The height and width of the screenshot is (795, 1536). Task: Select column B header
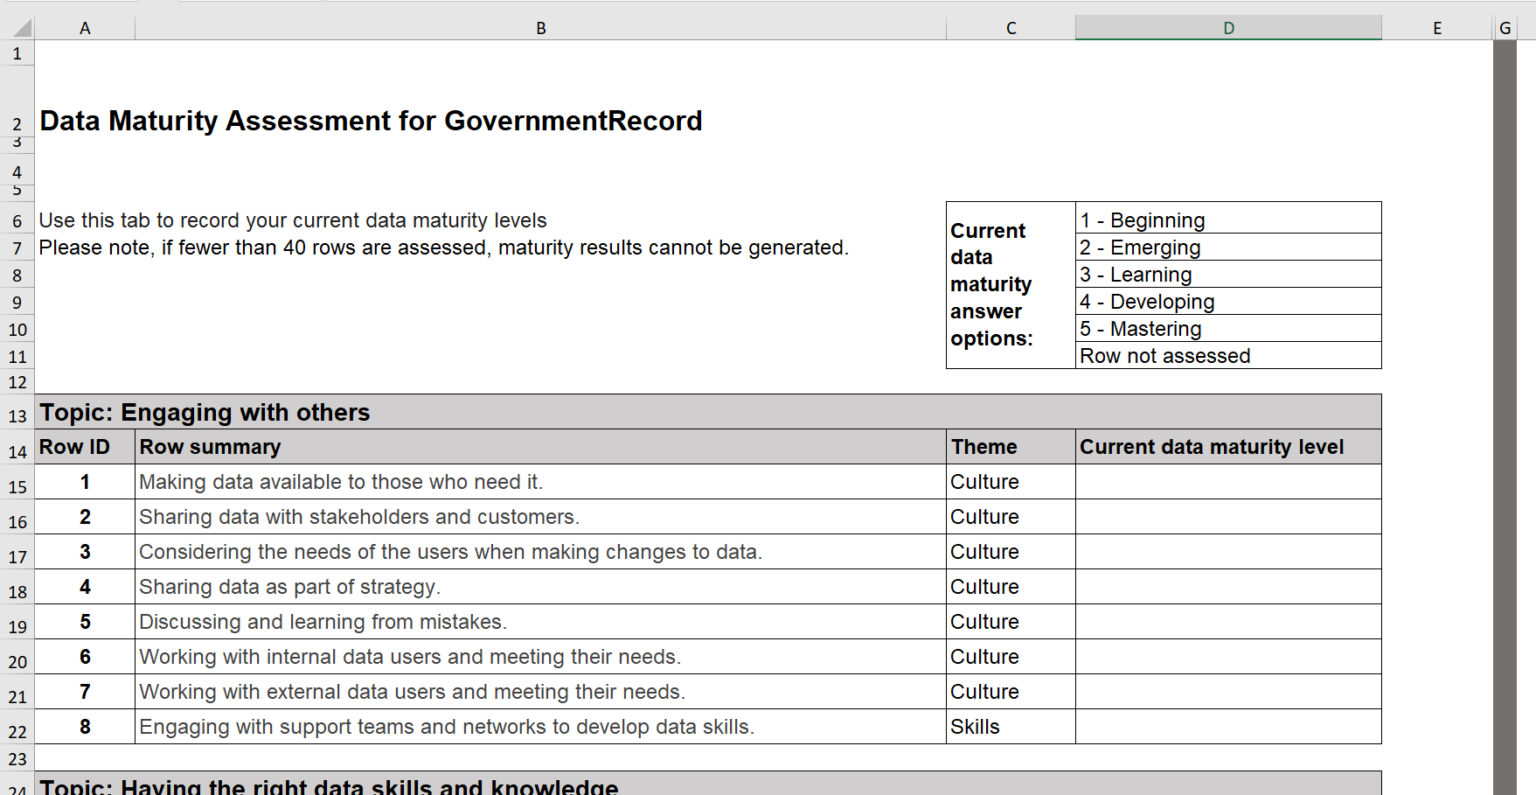(540, 27)
